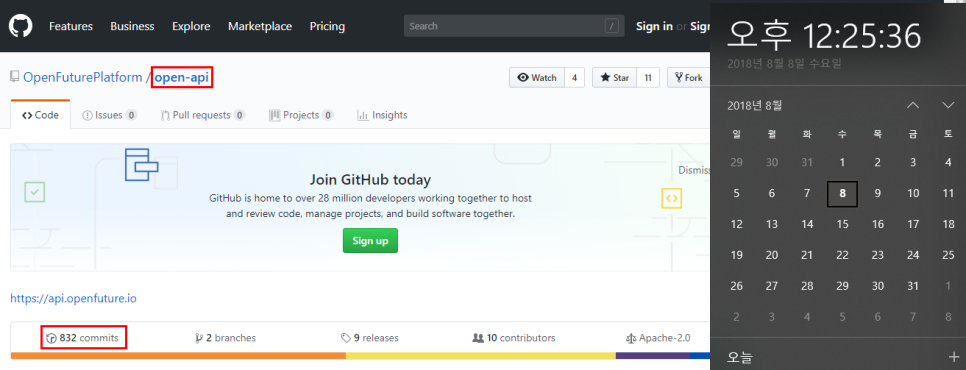Open the 832 commits history
The image size is (966, 370).
83,338
